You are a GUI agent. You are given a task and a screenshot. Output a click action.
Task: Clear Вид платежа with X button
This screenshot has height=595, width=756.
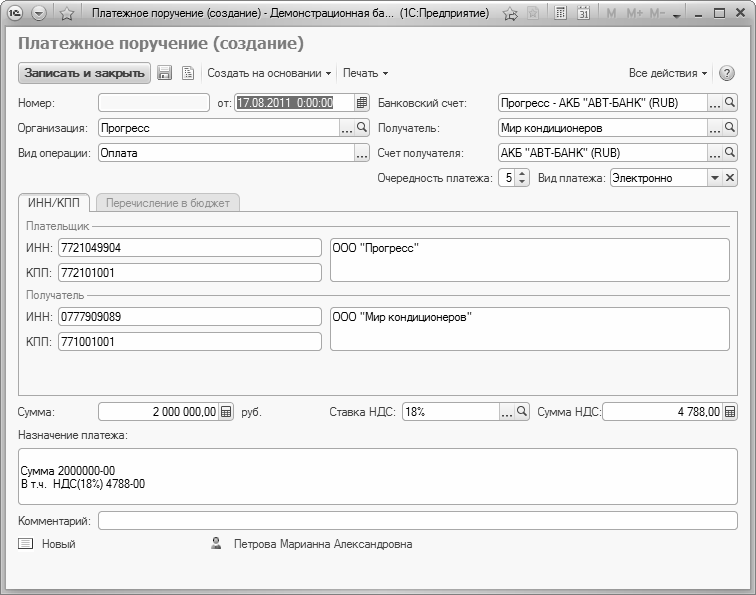730,177
